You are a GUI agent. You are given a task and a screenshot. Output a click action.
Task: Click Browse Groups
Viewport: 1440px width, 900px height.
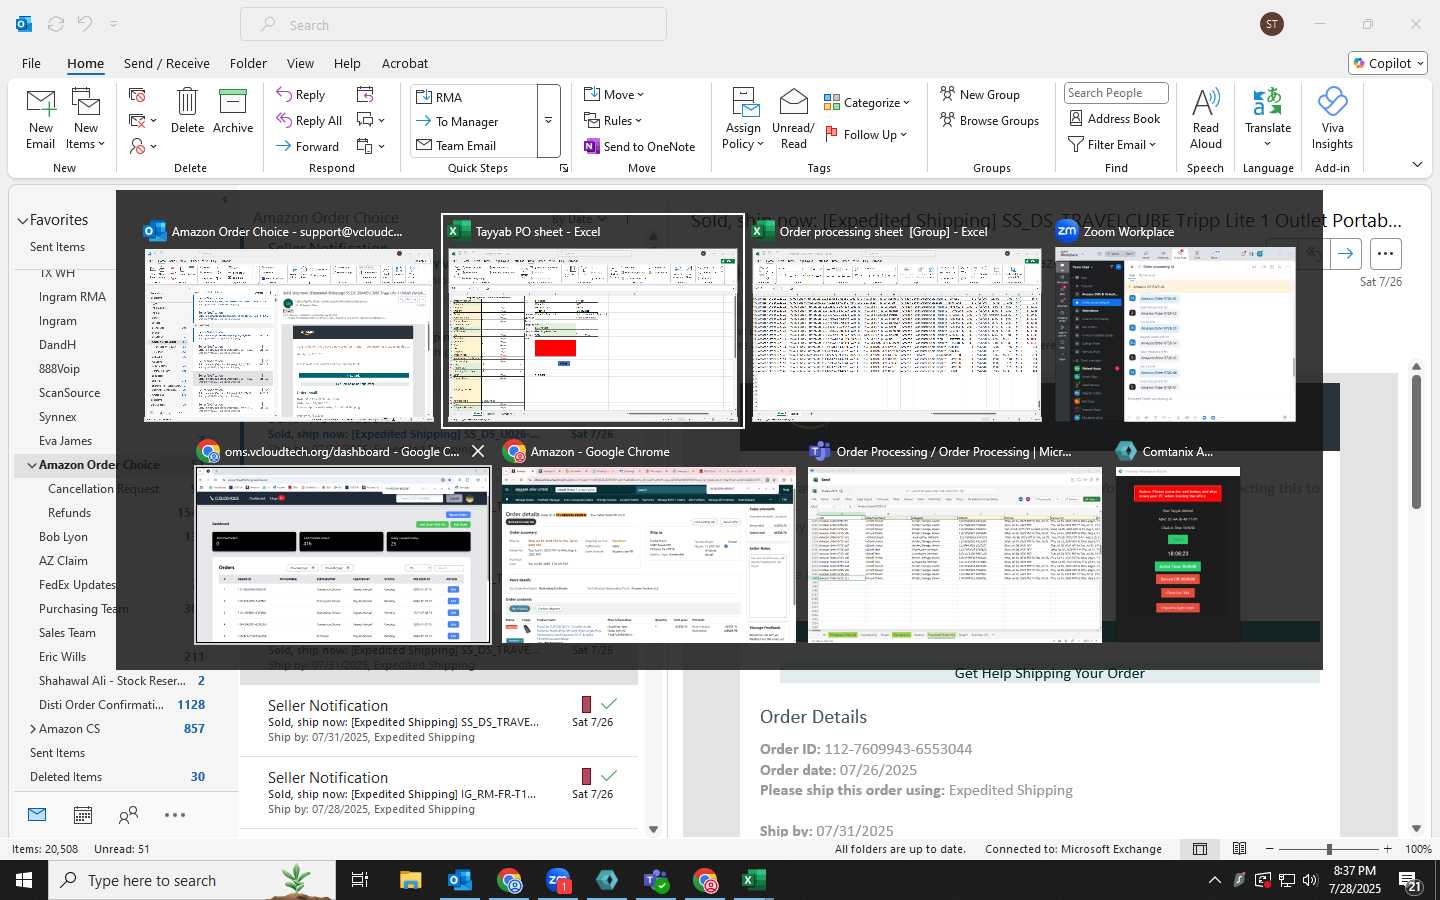click(x=989, y=120)
